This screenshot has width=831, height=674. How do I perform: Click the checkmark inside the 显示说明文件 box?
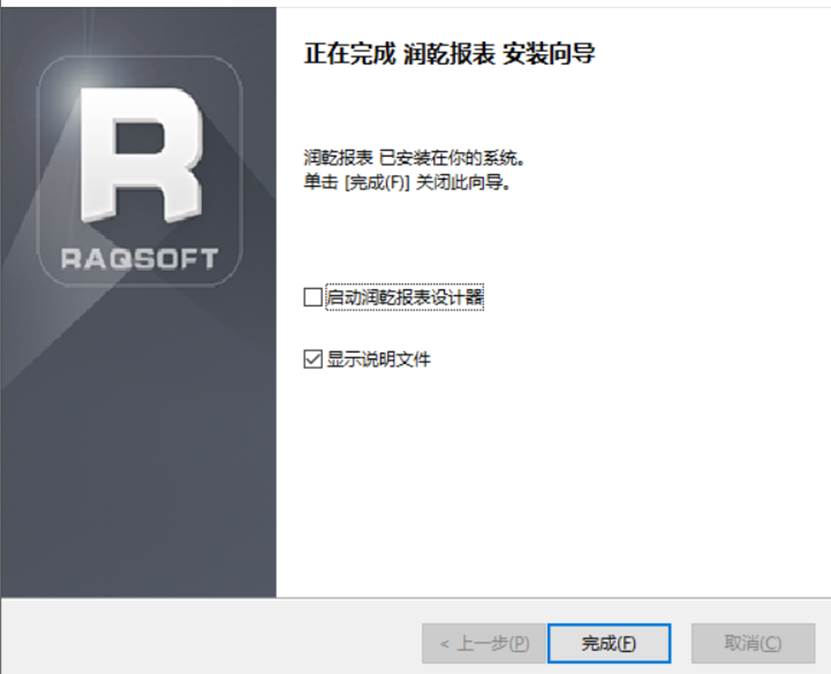pos(313,359)
